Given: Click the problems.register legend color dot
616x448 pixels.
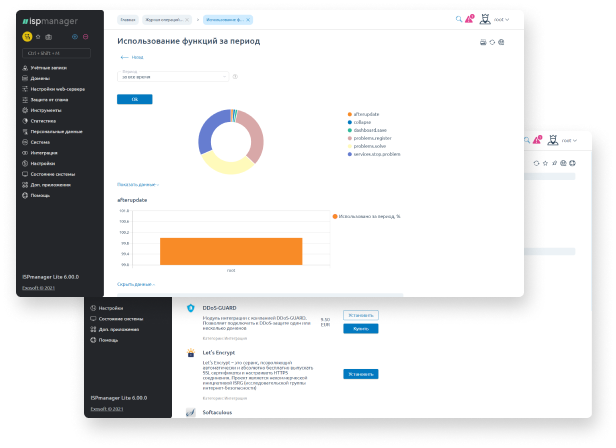Looking at the screenshot, I should (350, 138).
